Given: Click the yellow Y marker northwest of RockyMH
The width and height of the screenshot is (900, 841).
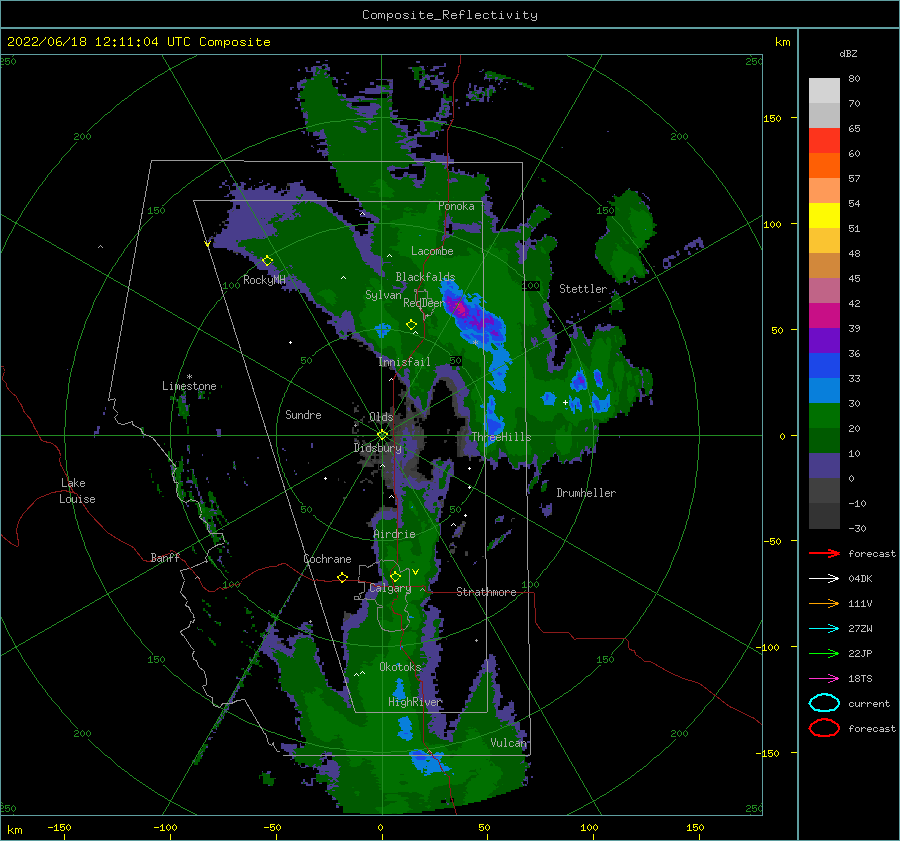Looking at the screenshot, I should click(207, 244).
